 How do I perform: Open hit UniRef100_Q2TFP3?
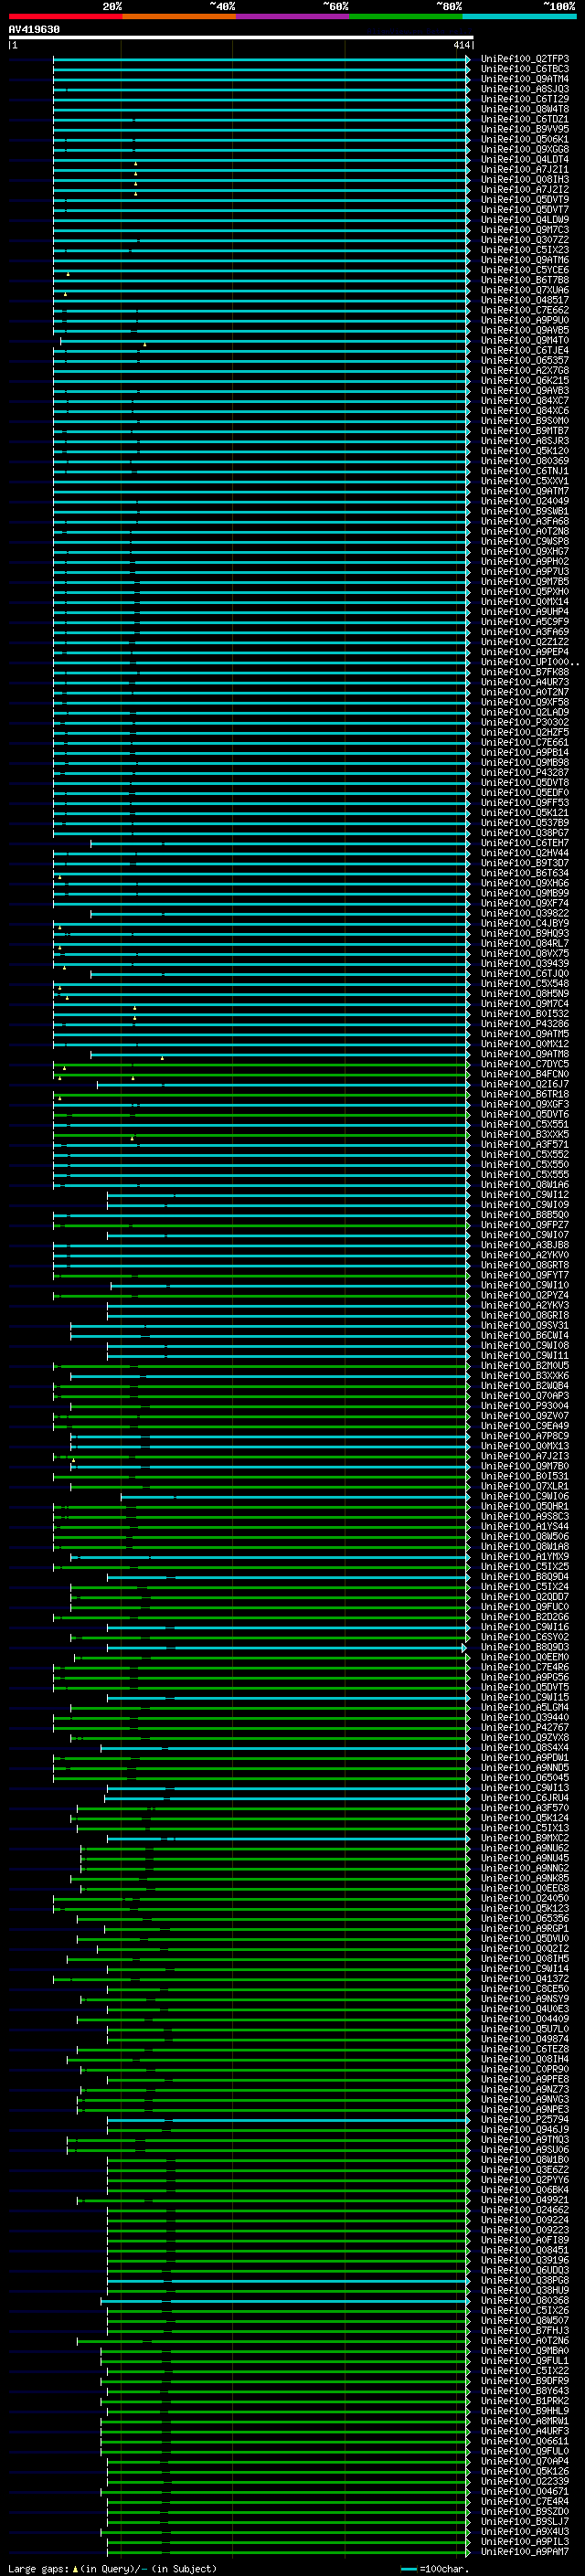click(x=525, y=59)
